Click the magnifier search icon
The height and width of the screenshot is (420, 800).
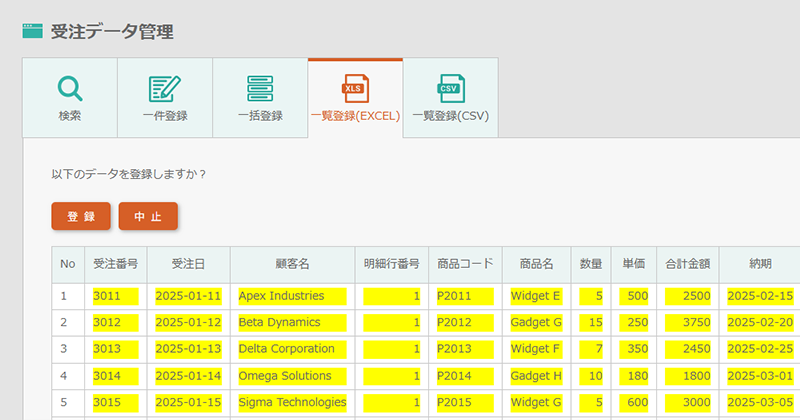[70, 88]
